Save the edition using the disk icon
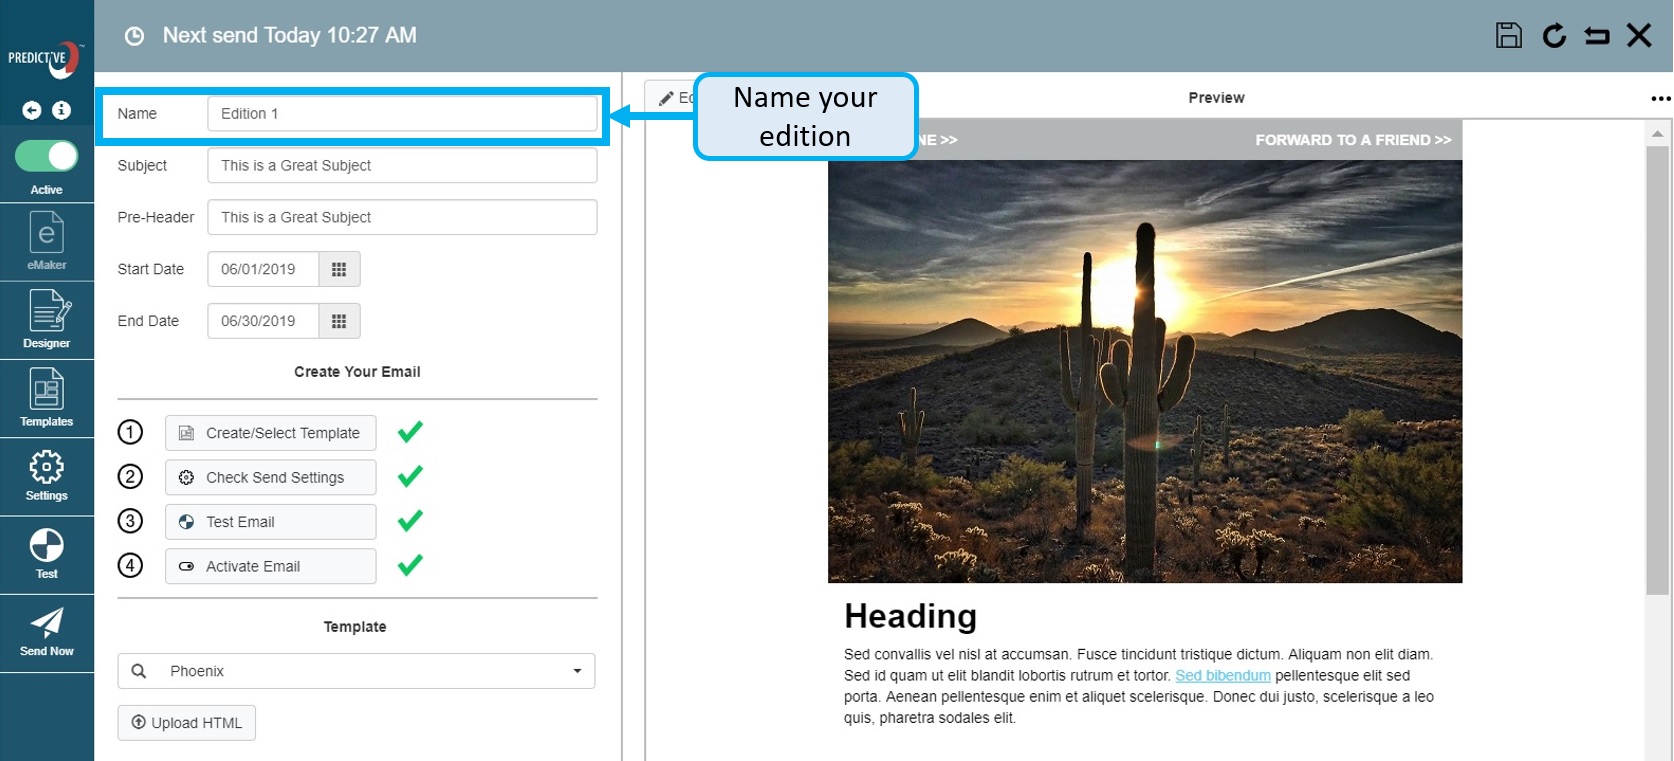Image resolution: width=1674 pixels, height=761 pixels. pos(1508,36)
